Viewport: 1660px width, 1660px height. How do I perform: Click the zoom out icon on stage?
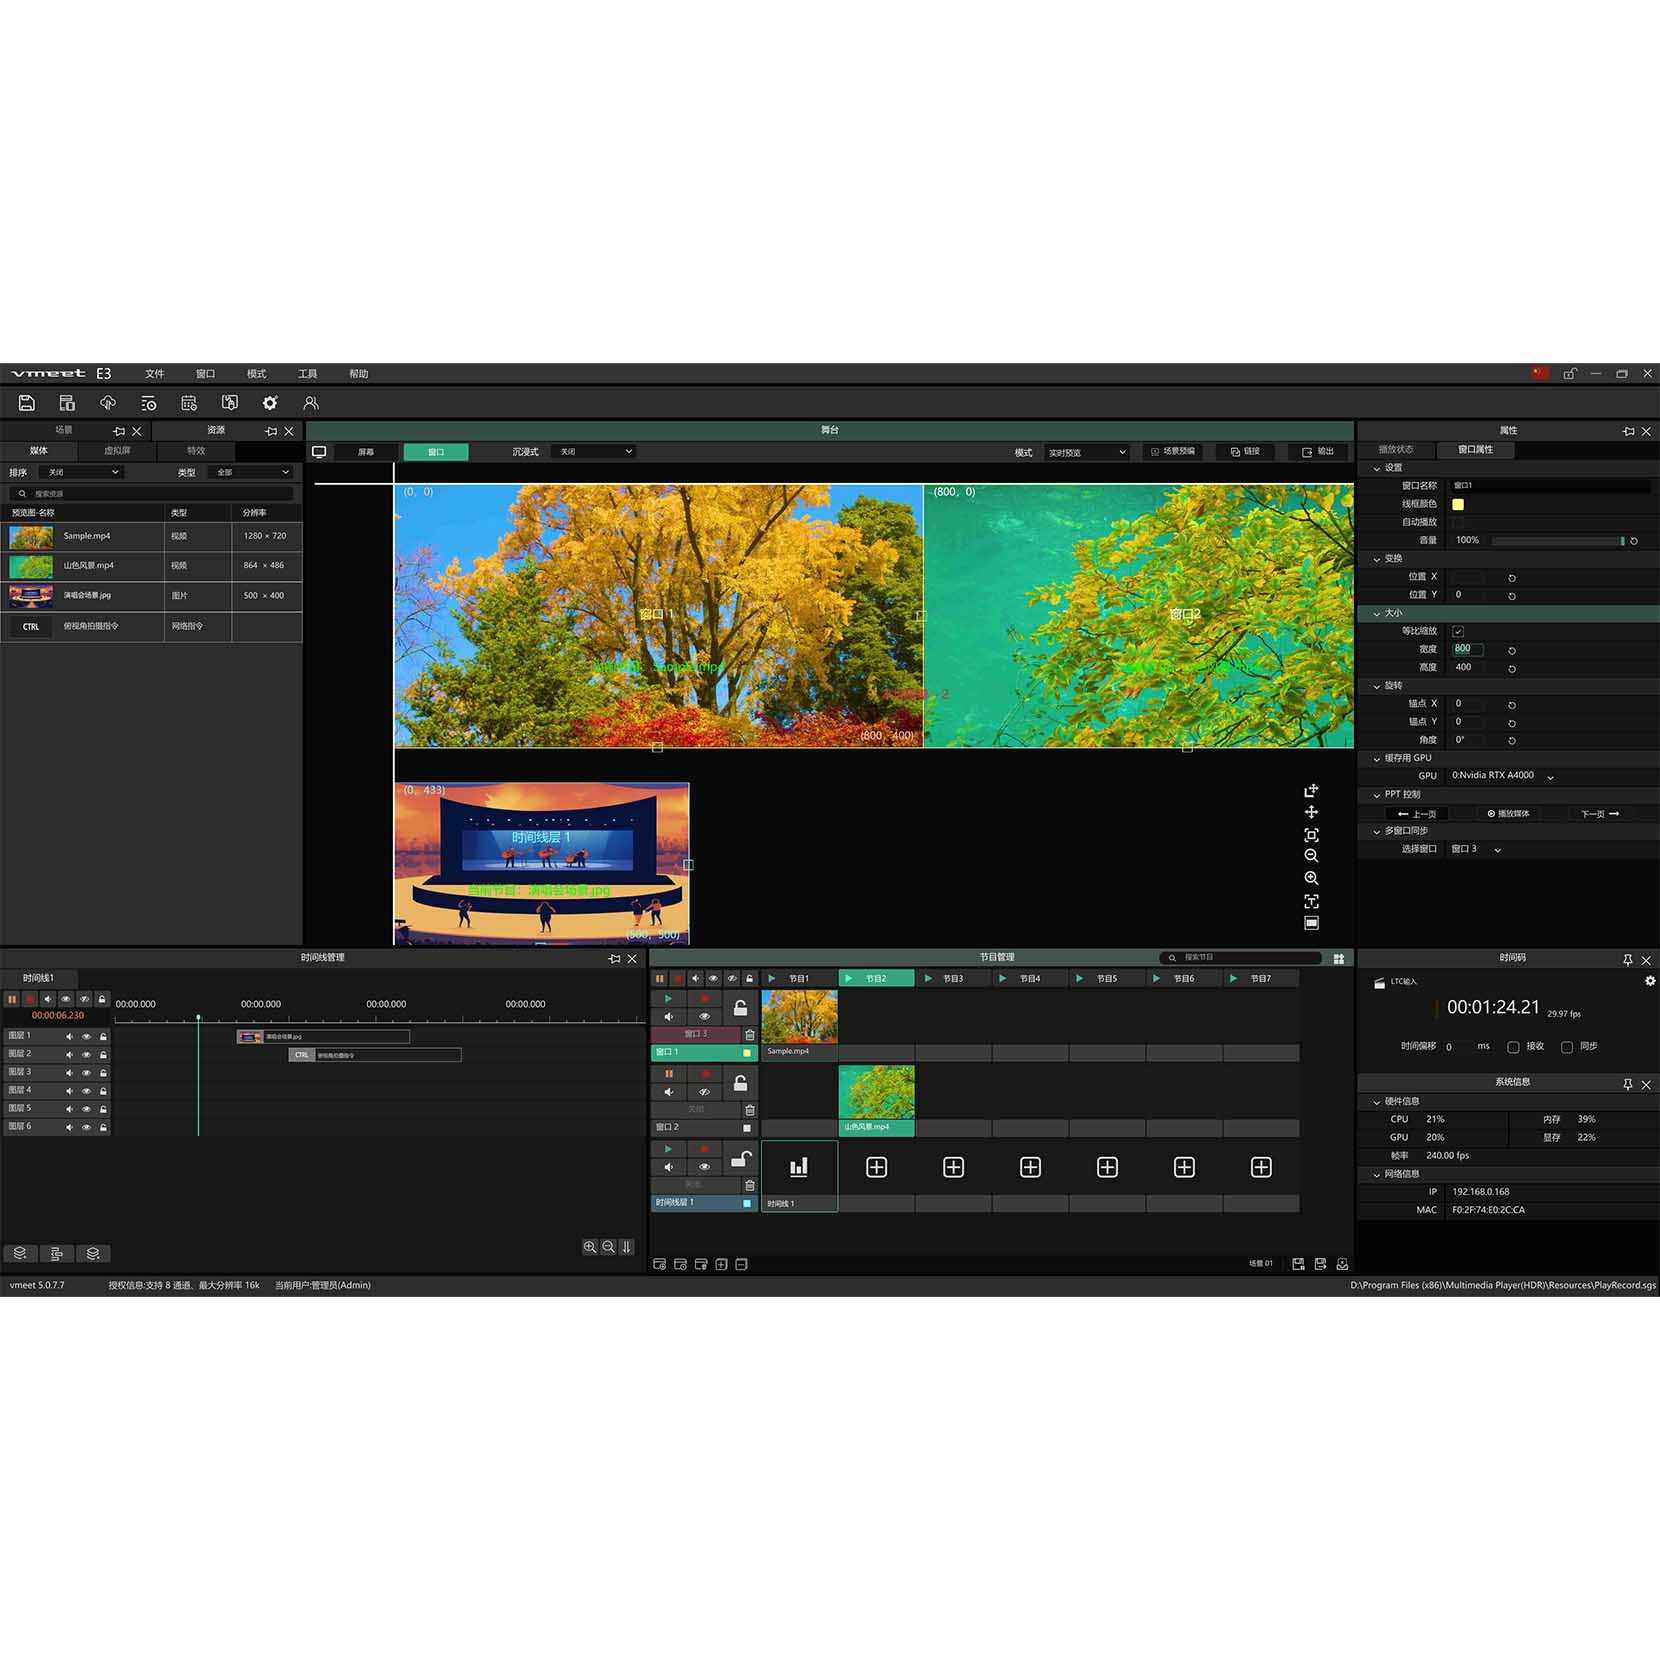click(1311, 856)
